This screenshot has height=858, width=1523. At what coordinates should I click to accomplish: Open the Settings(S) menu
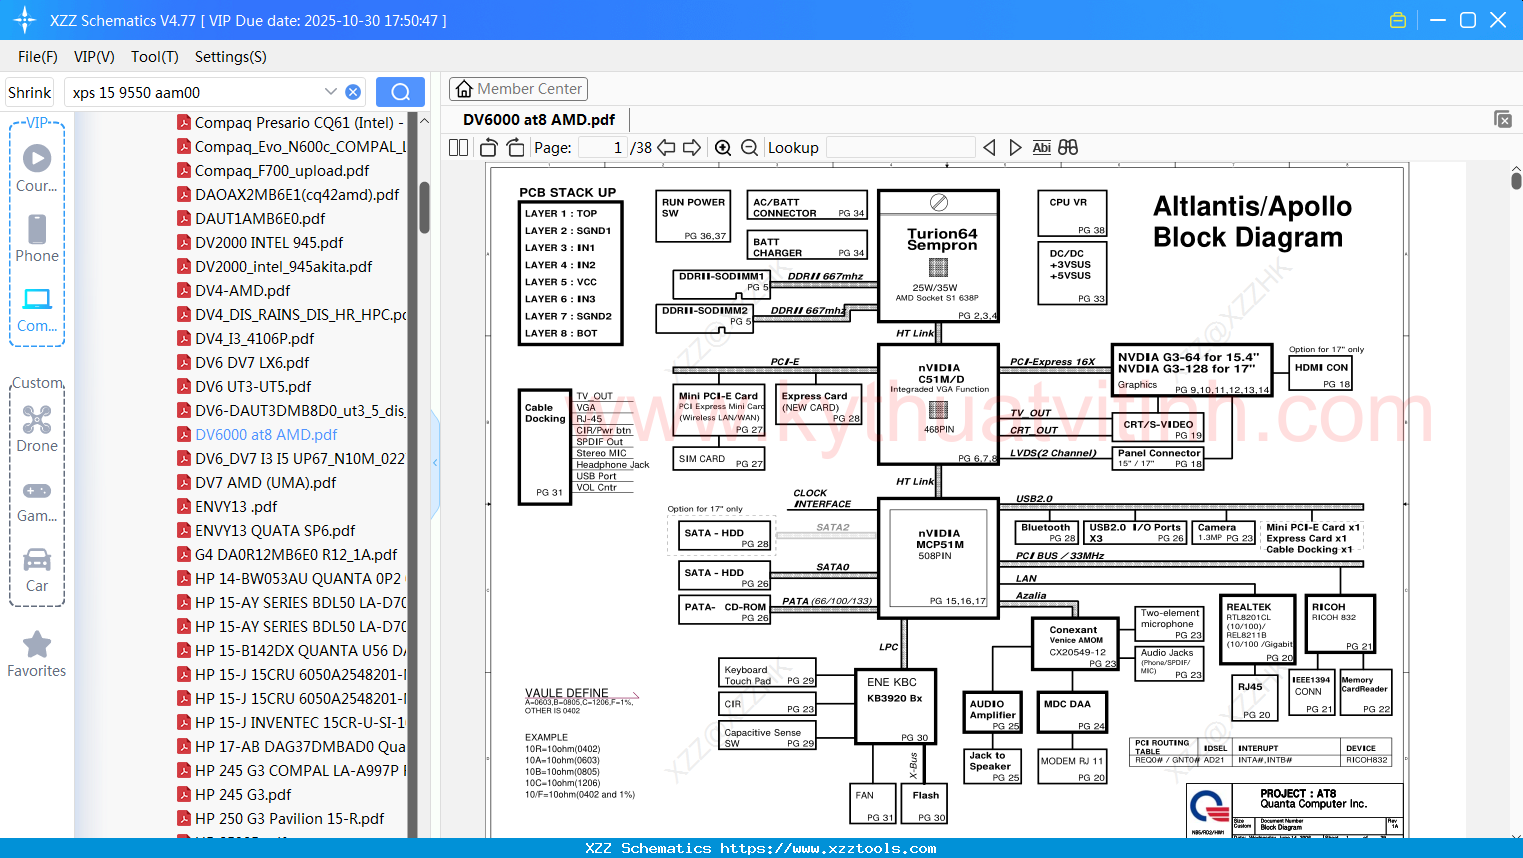pyautogui.click(x=231, y=57)
